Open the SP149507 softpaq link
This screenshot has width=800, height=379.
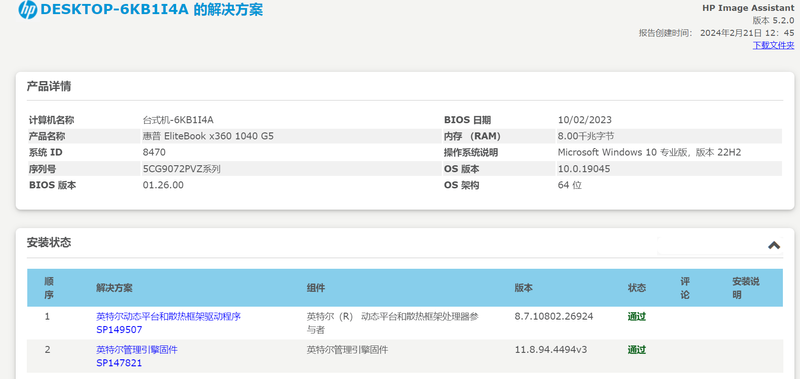[x=119, y=330]
